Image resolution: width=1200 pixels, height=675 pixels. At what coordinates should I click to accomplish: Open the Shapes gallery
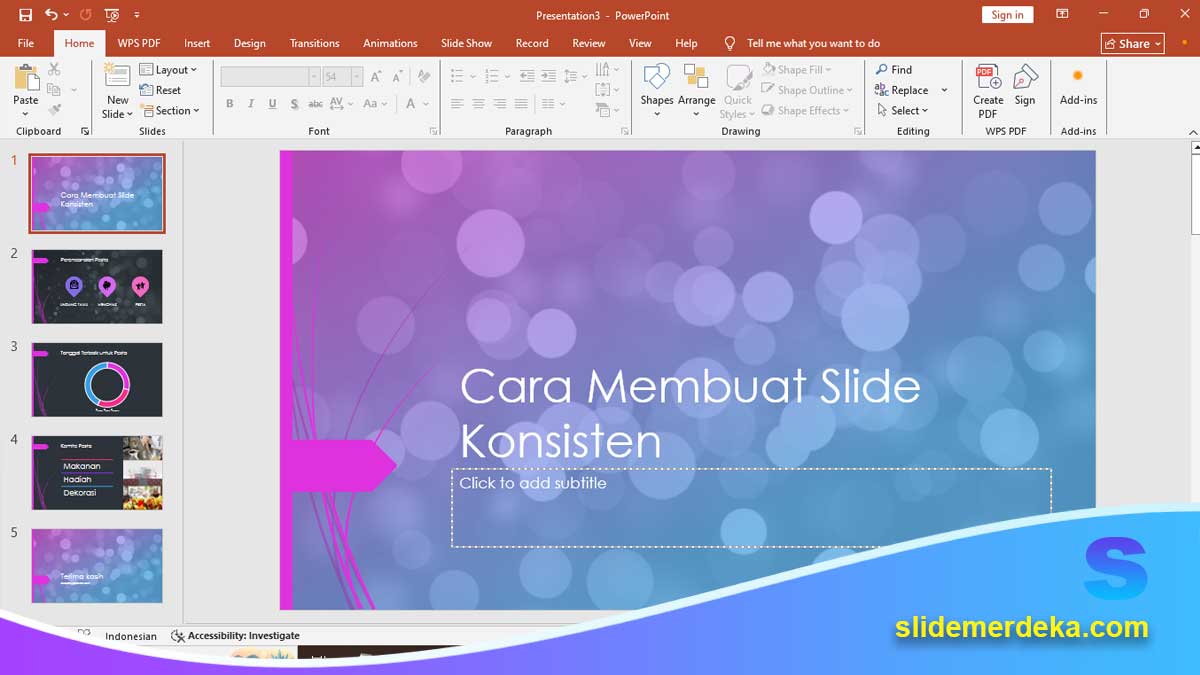(x=657, y=90)
